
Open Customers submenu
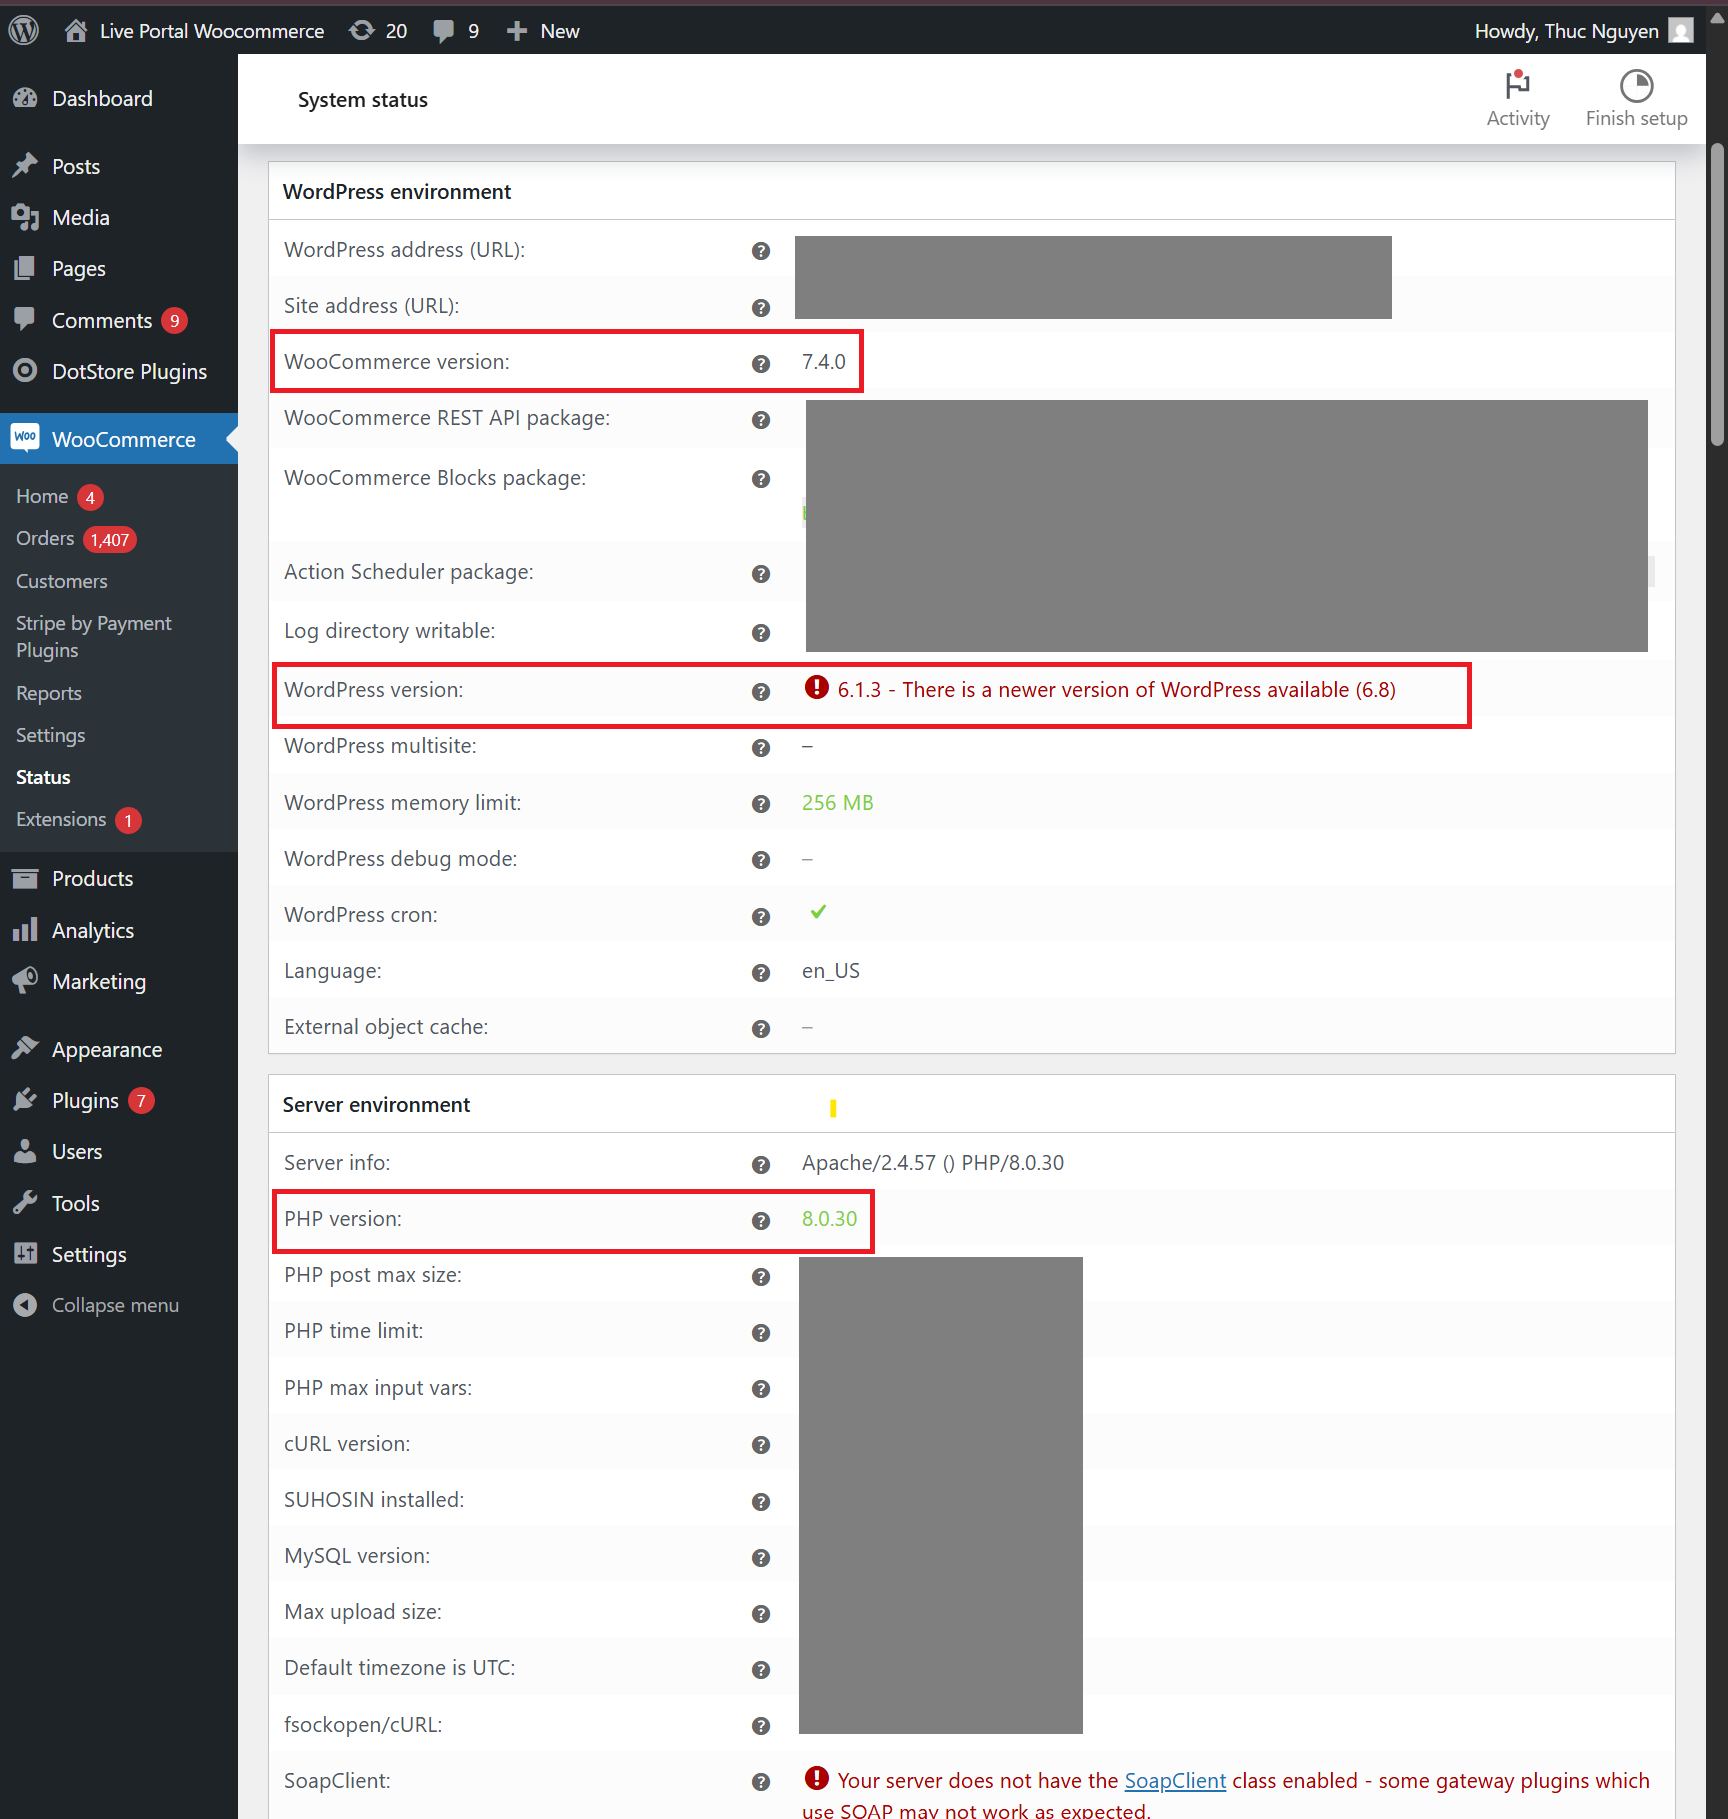click(62, 581)
